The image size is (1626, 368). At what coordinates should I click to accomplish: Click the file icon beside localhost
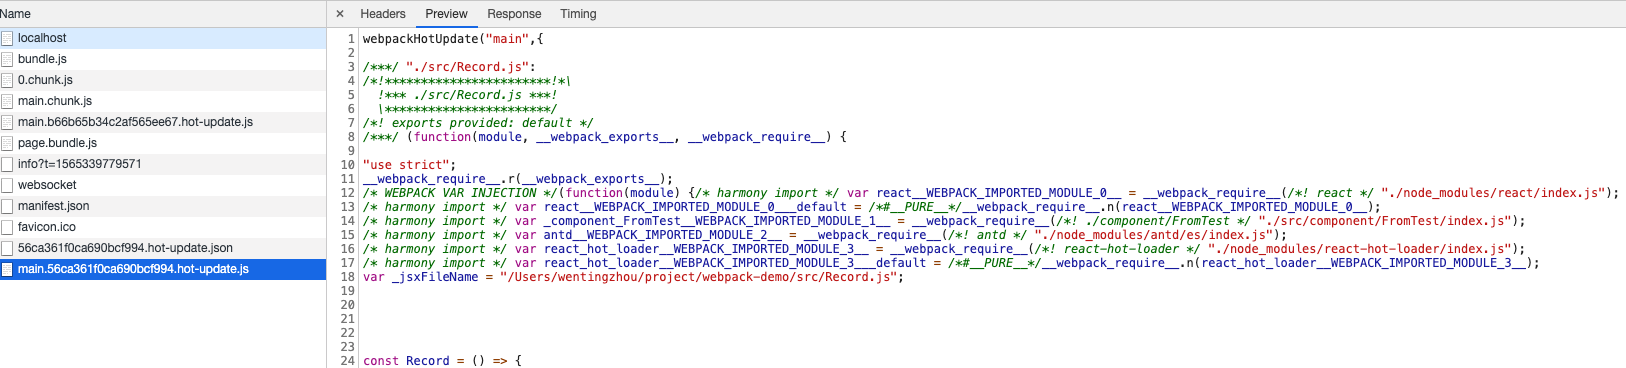[x=7, y=38]
